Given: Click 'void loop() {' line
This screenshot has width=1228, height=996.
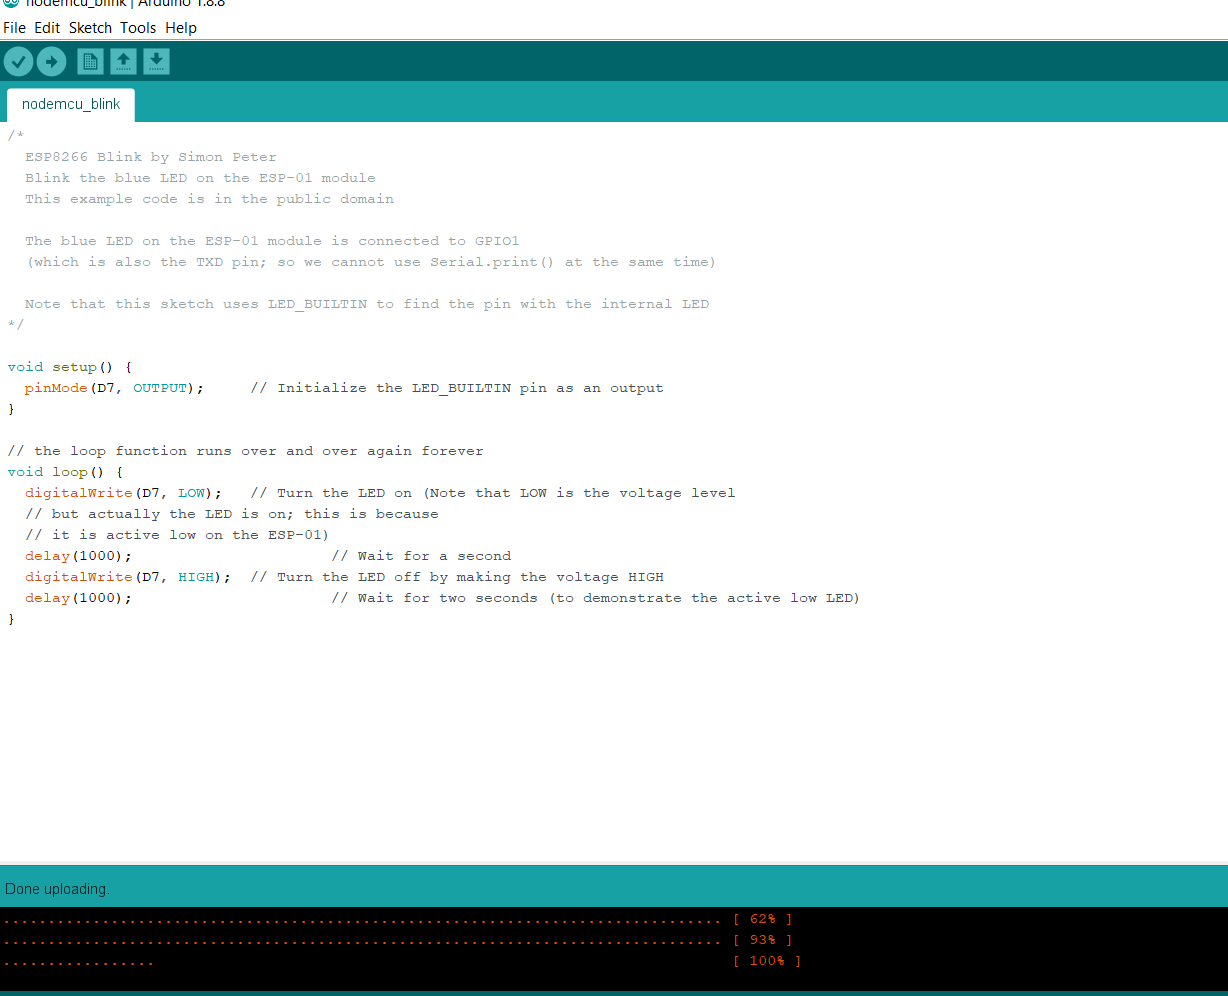Looking at the screenshot, I should (x=65, y=472).
